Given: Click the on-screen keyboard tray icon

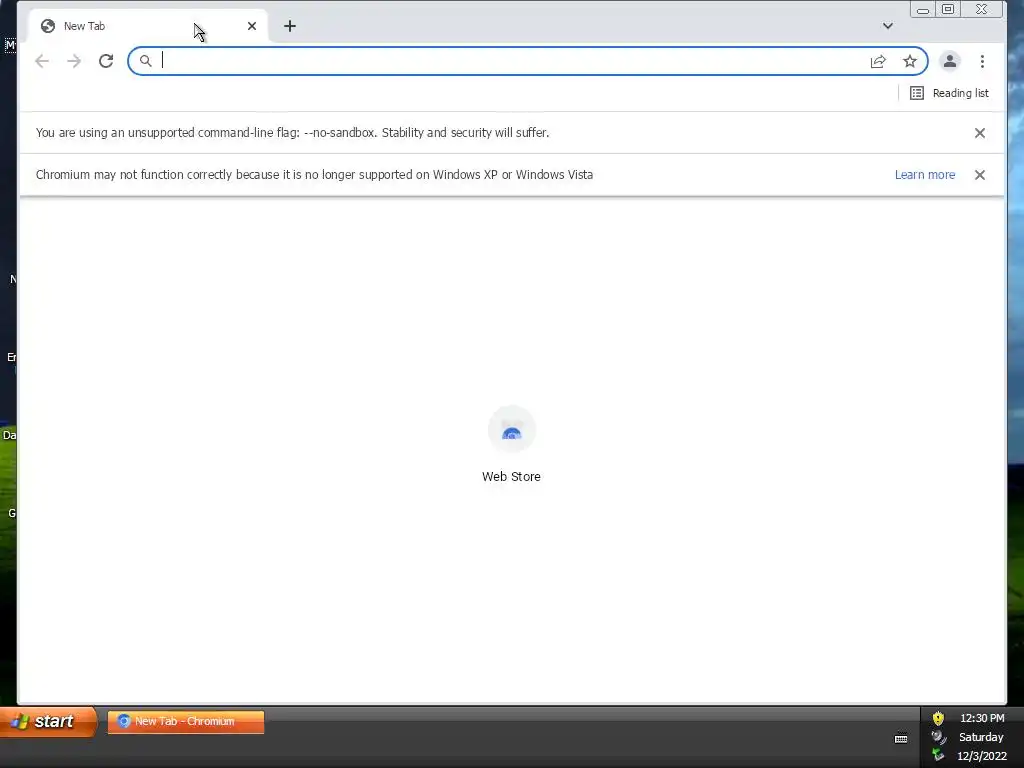Looking at the screenshot, I should point(901,739).
